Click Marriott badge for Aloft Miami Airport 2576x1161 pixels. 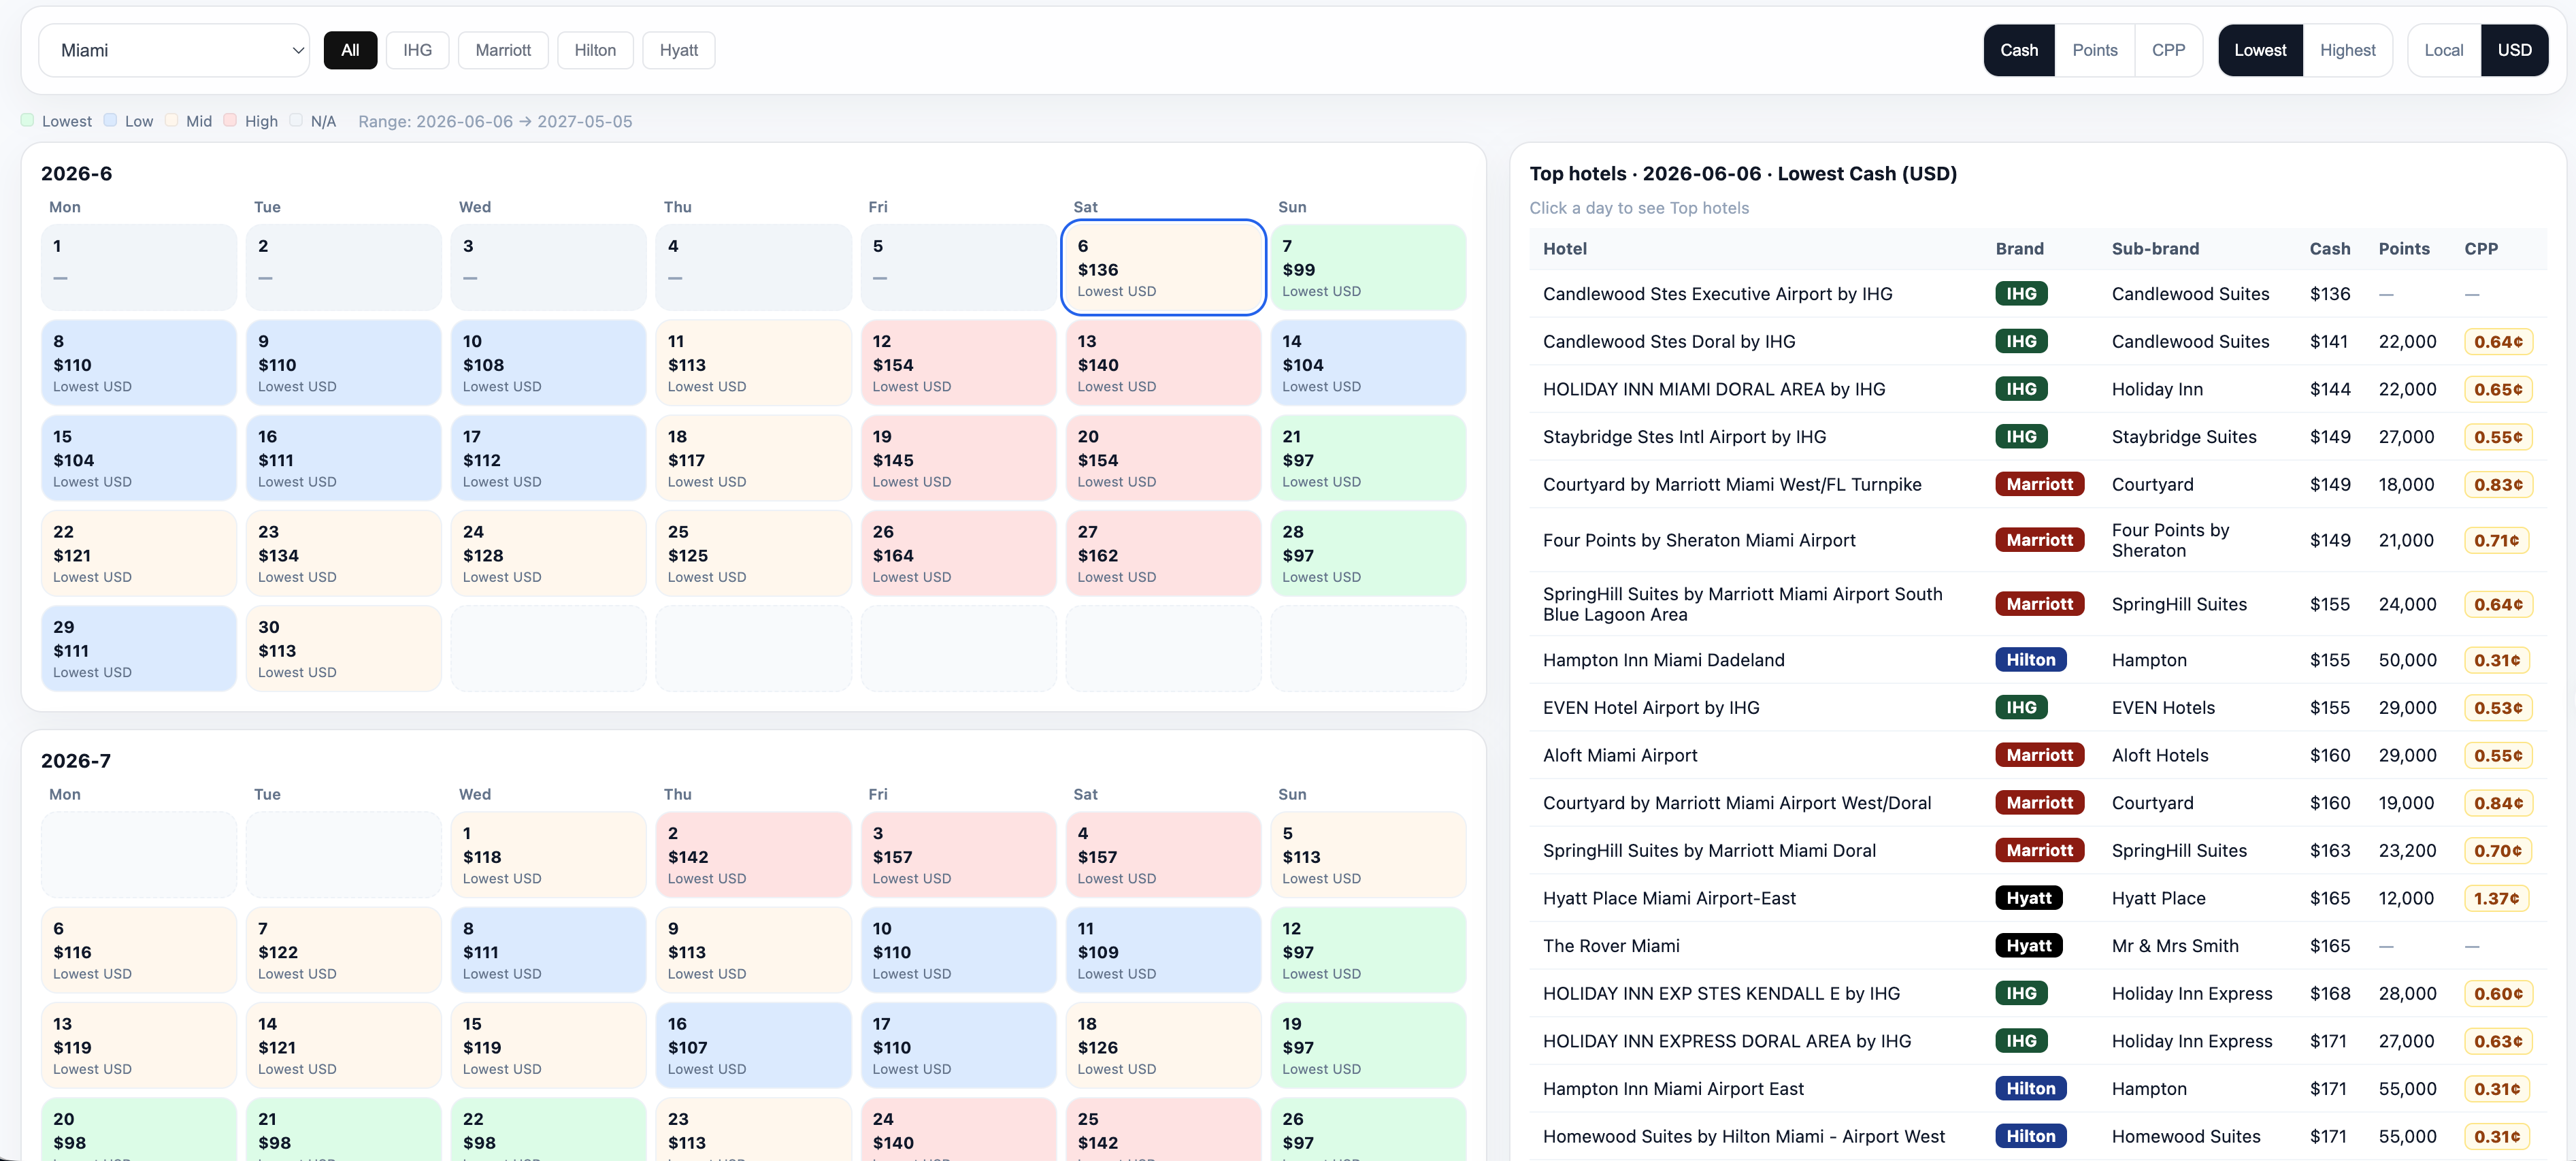[2039, 755]
